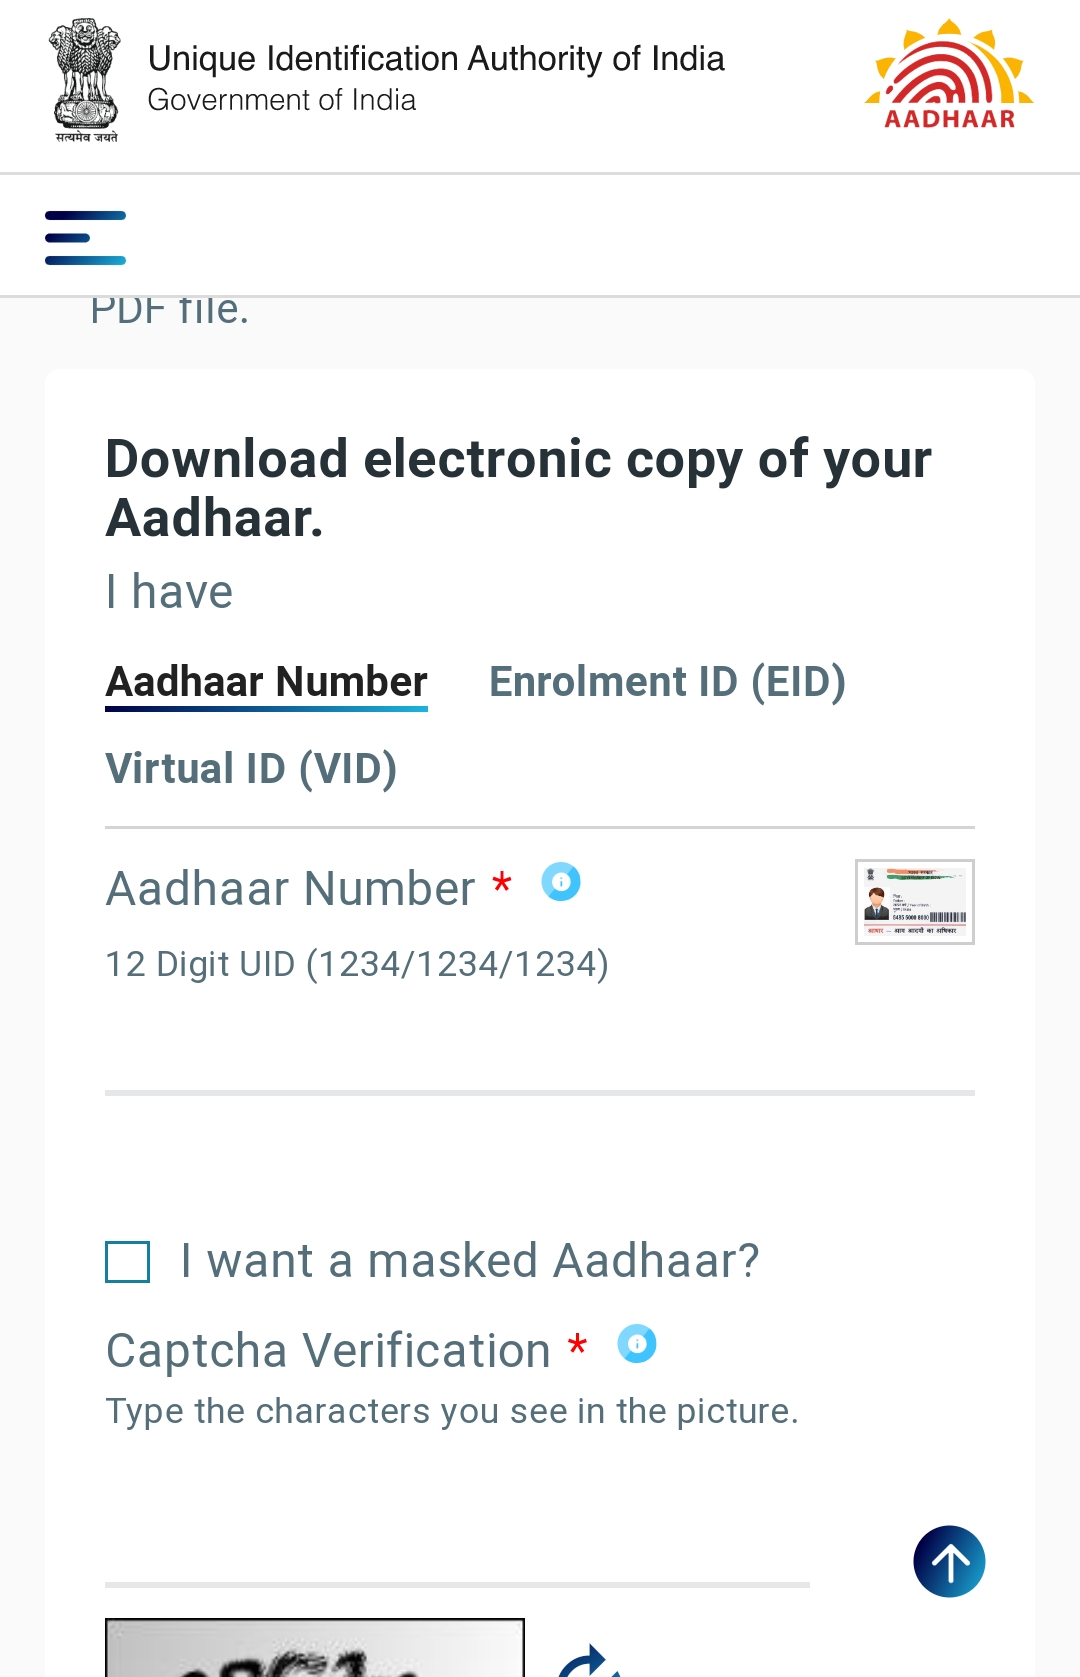Click the colorful AADHAAR logo

[948, 72]
